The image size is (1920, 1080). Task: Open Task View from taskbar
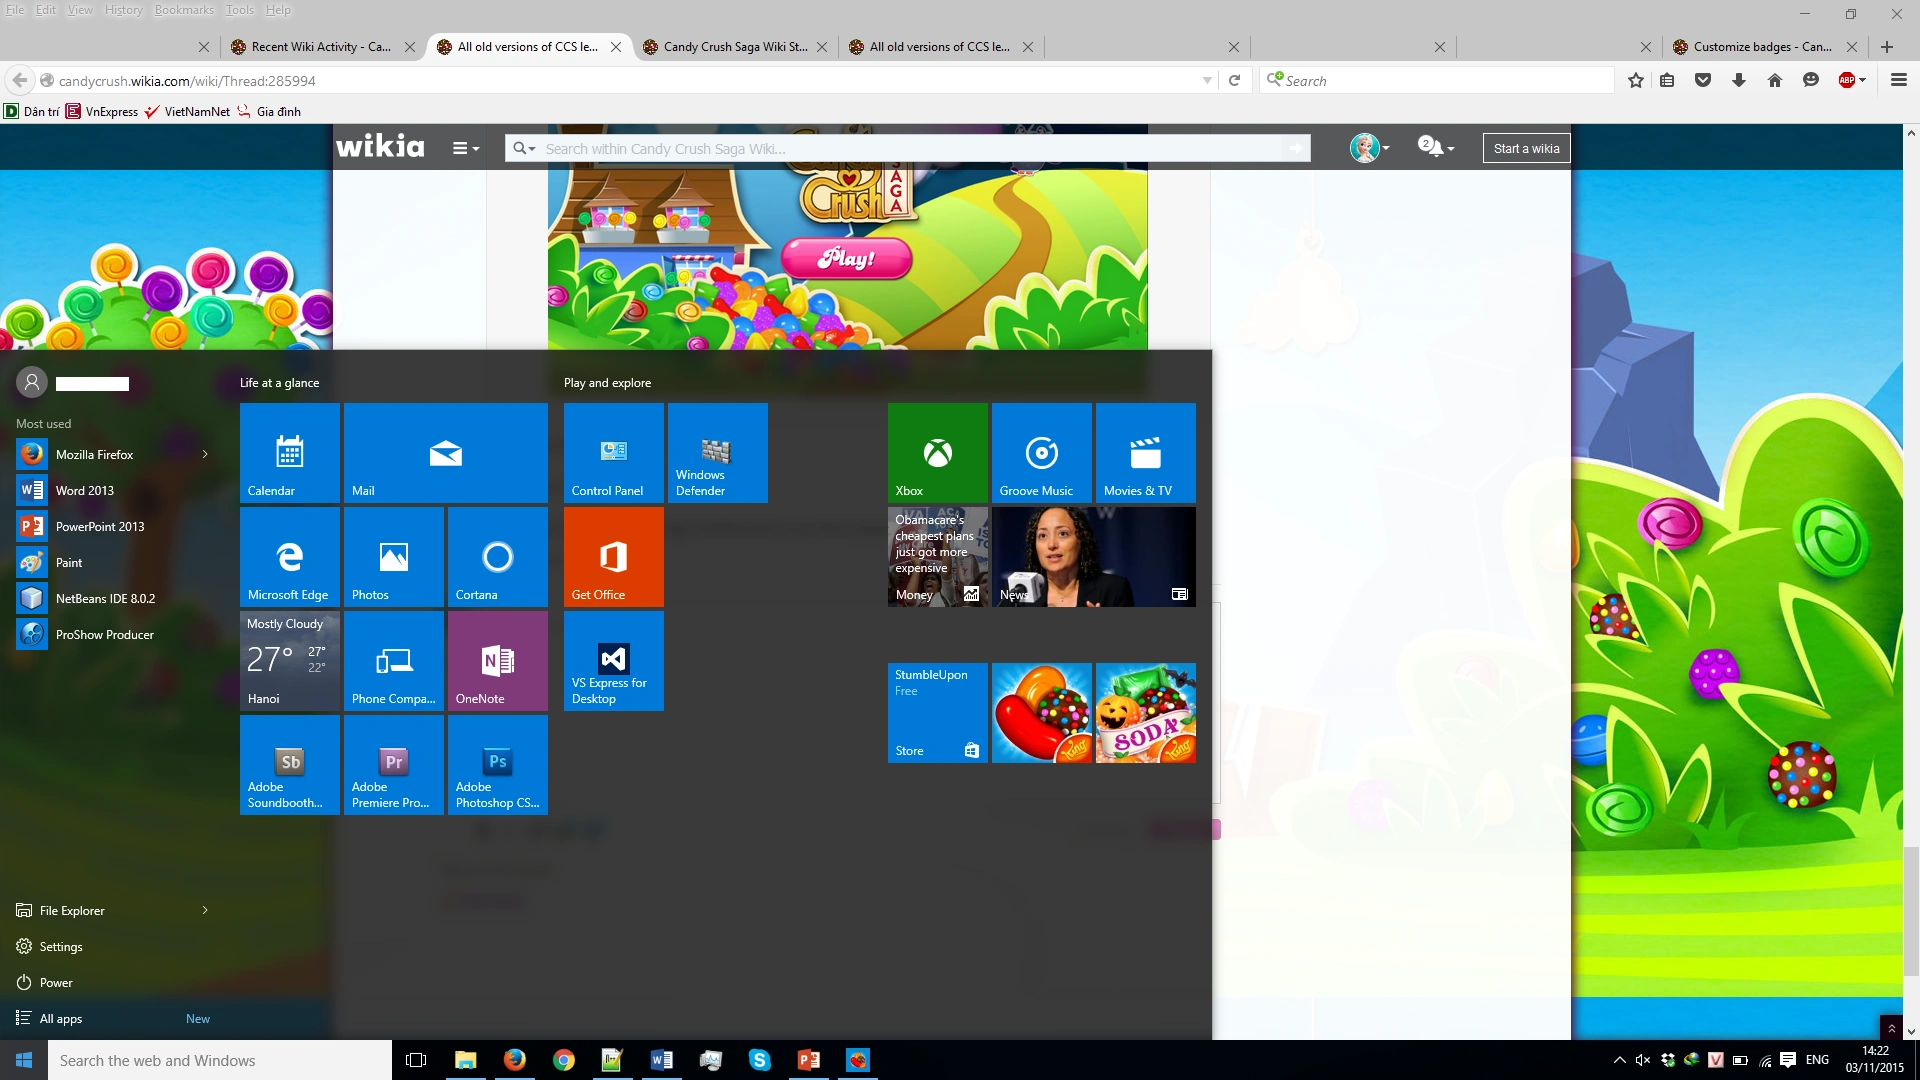(x=416, y=1060)
